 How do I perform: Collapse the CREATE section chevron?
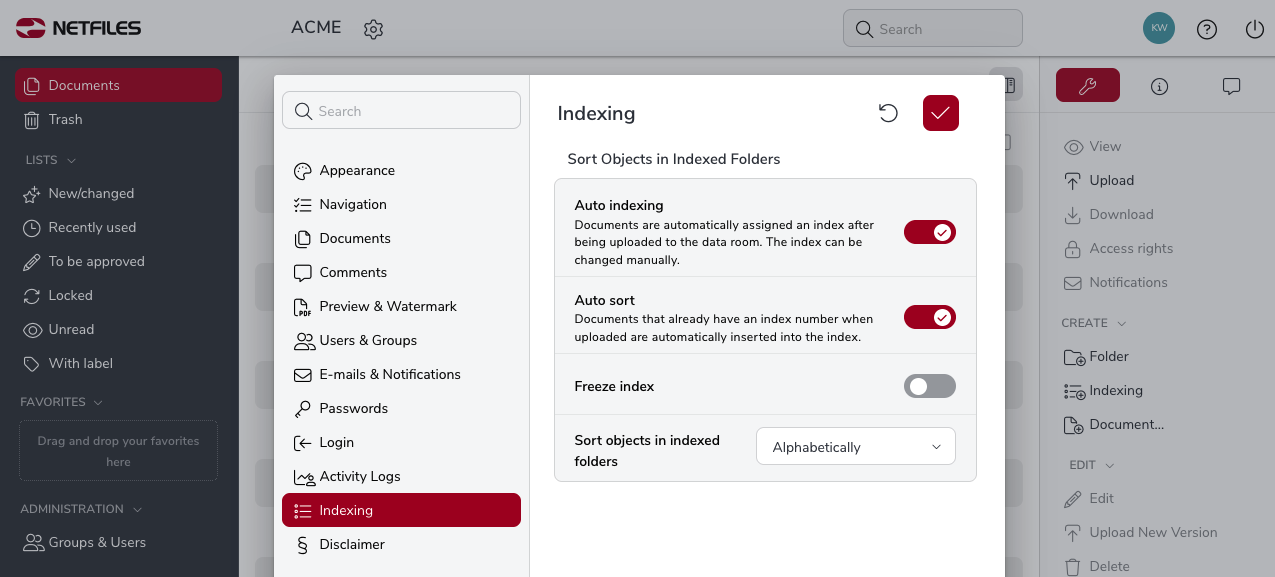(x=1121, y=323)
